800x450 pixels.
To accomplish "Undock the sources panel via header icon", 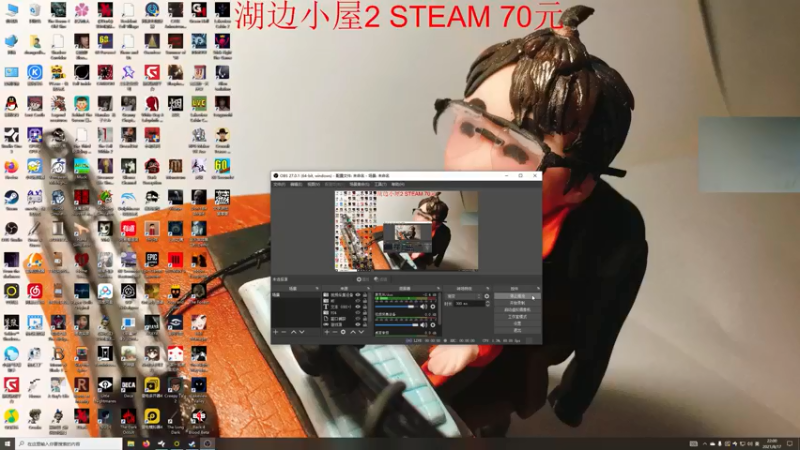I will 368,288.
